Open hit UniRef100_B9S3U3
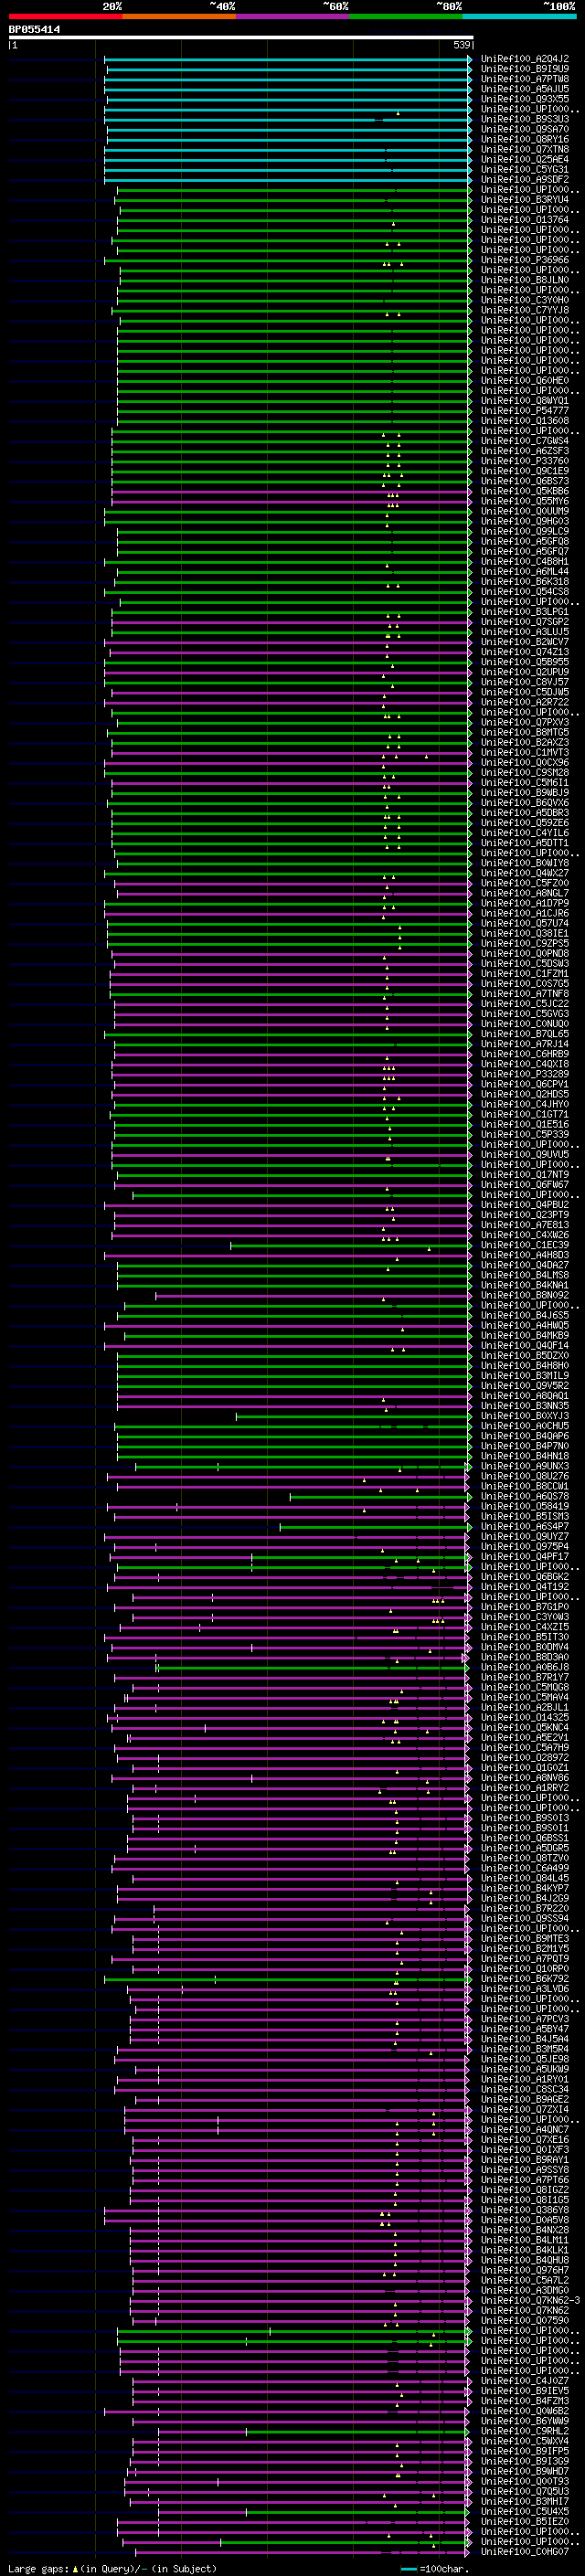Screen dimensions: 585x2576 coord(525,119)
